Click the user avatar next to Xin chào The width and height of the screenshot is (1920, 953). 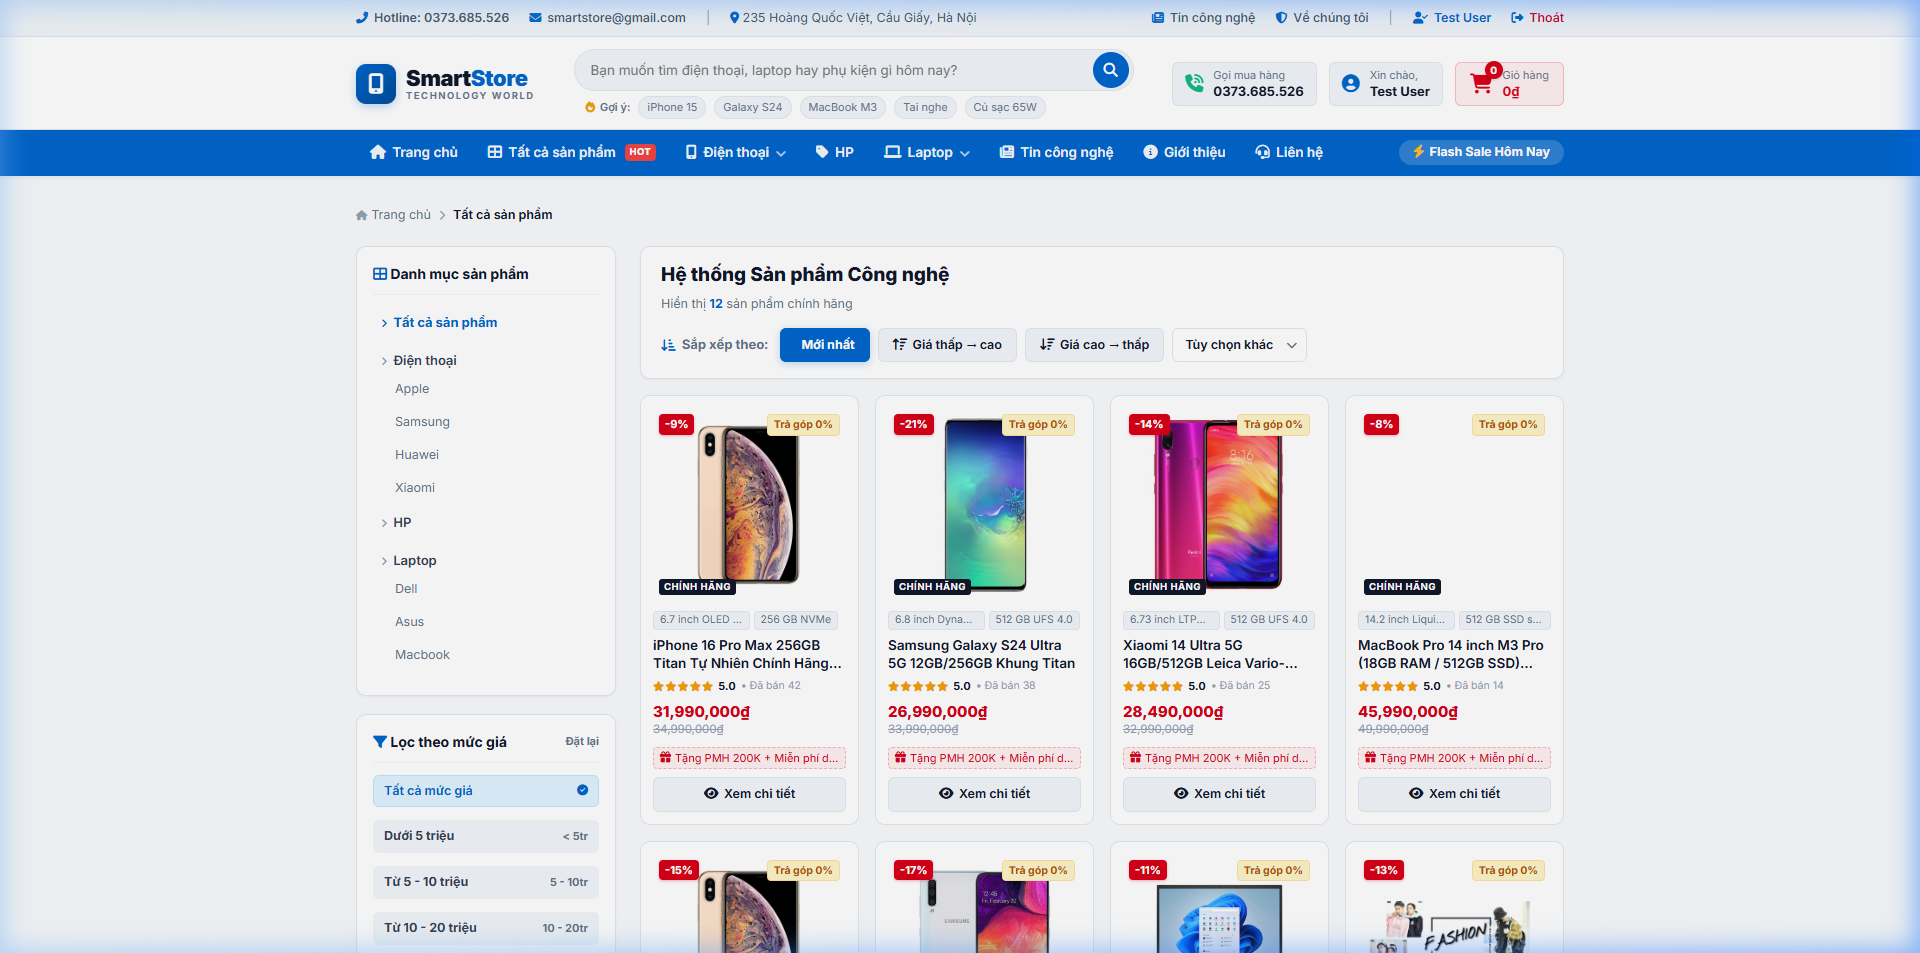(1351, 84)
